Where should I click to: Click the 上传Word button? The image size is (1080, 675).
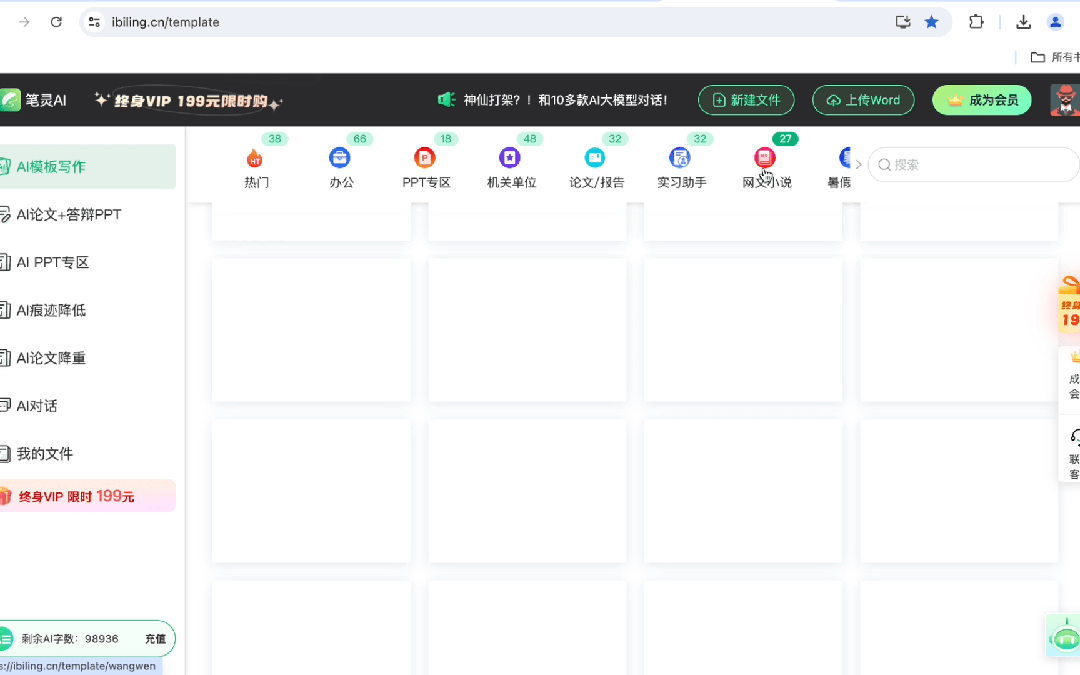pos(863,101)
